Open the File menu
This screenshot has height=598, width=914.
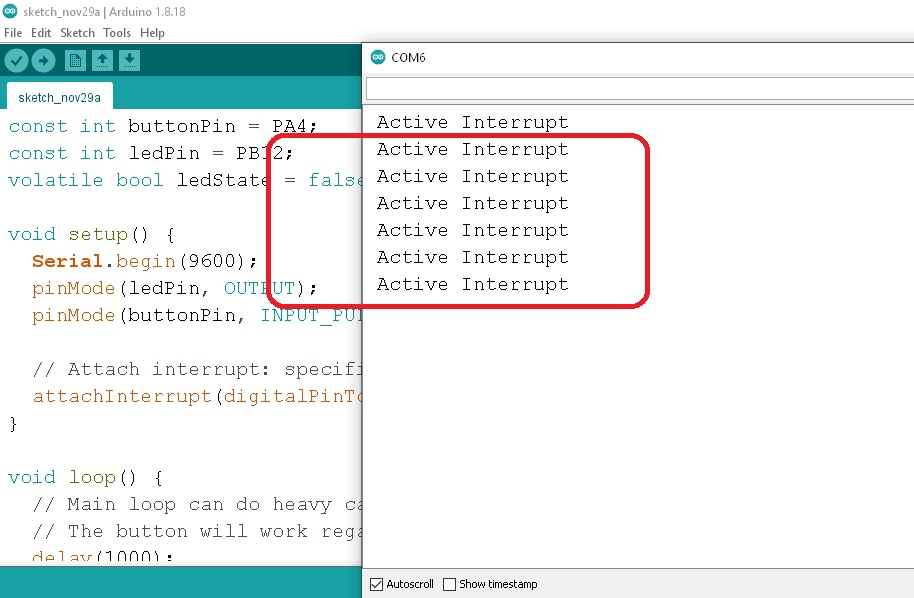12,32
